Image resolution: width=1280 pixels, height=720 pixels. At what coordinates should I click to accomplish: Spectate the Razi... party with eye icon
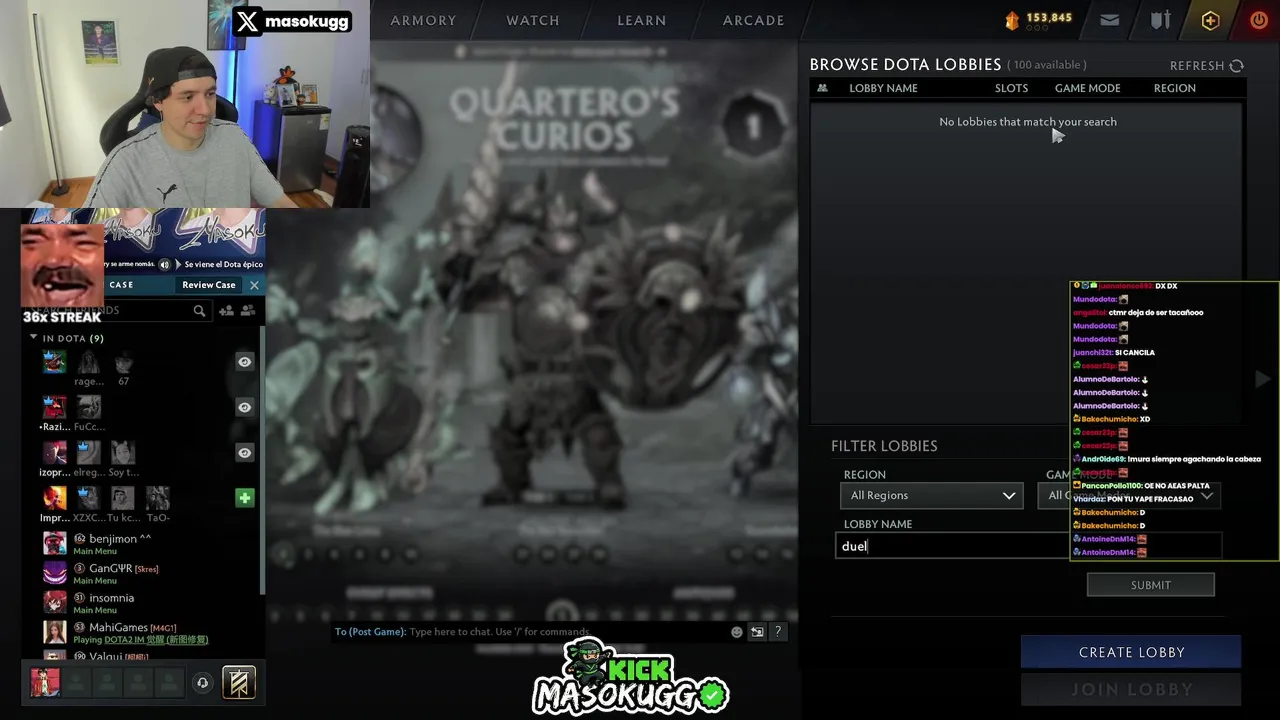pyautogui.click(x=244, y=407)
